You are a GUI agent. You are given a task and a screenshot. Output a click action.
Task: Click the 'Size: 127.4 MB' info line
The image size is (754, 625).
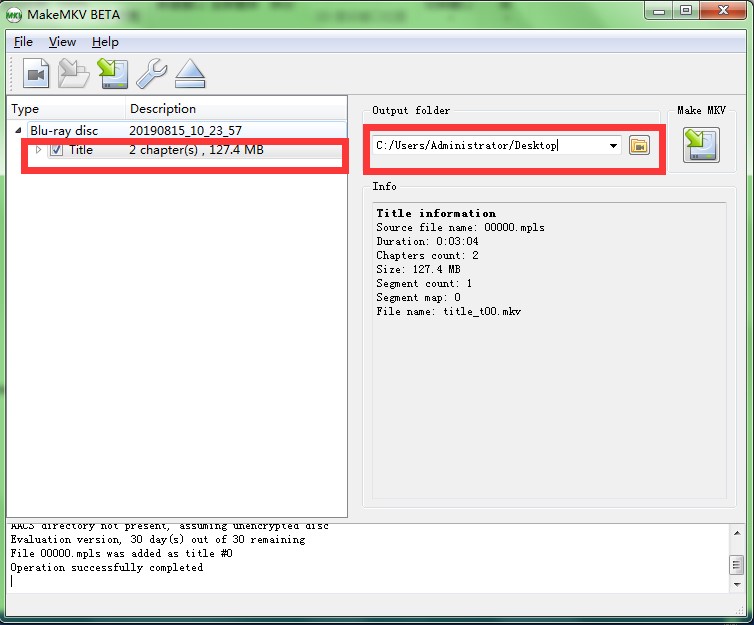click(418, 269)
